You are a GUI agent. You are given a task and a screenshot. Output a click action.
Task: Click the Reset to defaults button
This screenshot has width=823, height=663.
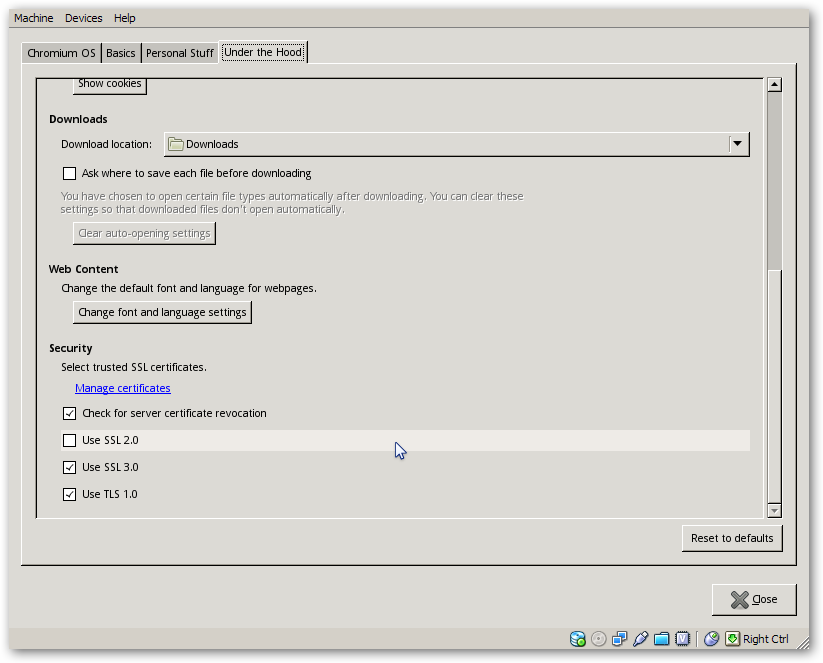(732, 538)
